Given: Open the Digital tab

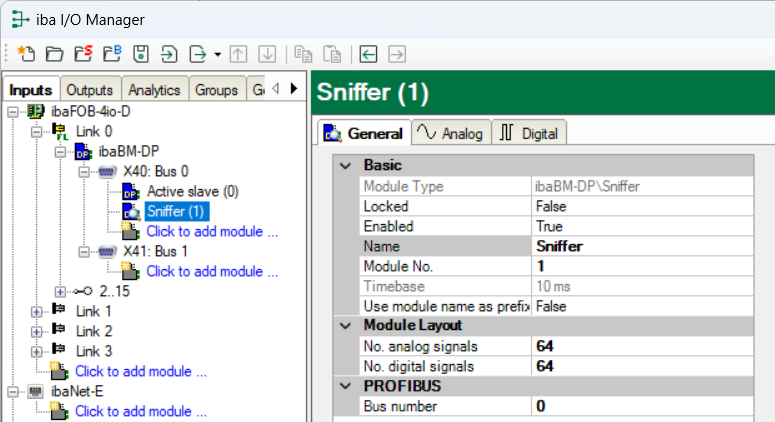Looking at the screenshot, I should (529, 133).
